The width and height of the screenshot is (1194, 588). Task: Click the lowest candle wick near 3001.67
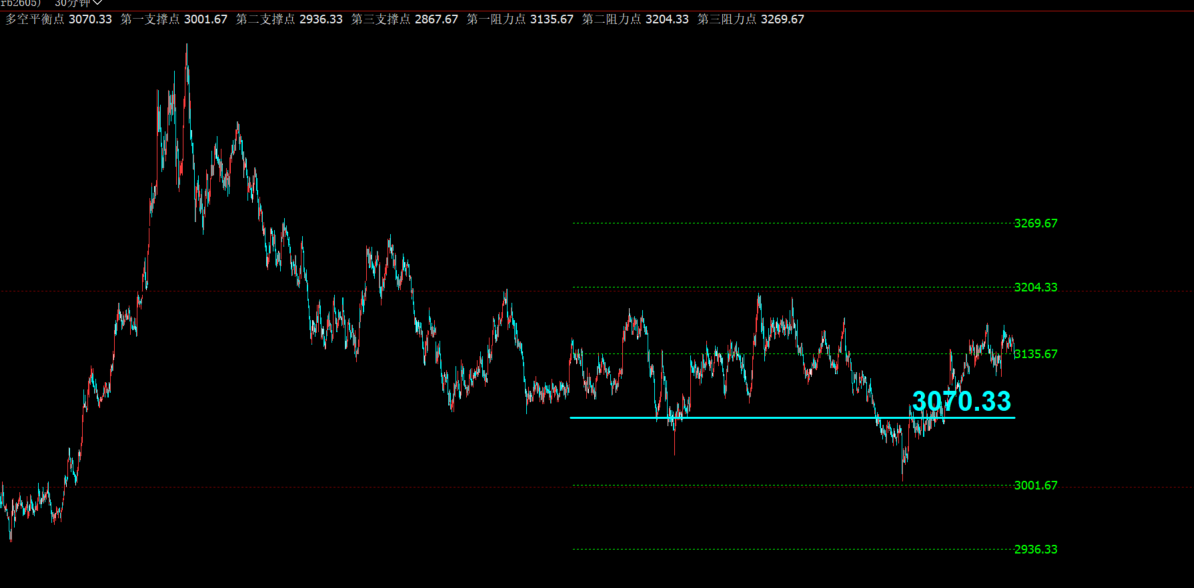[x=903, y=477]
